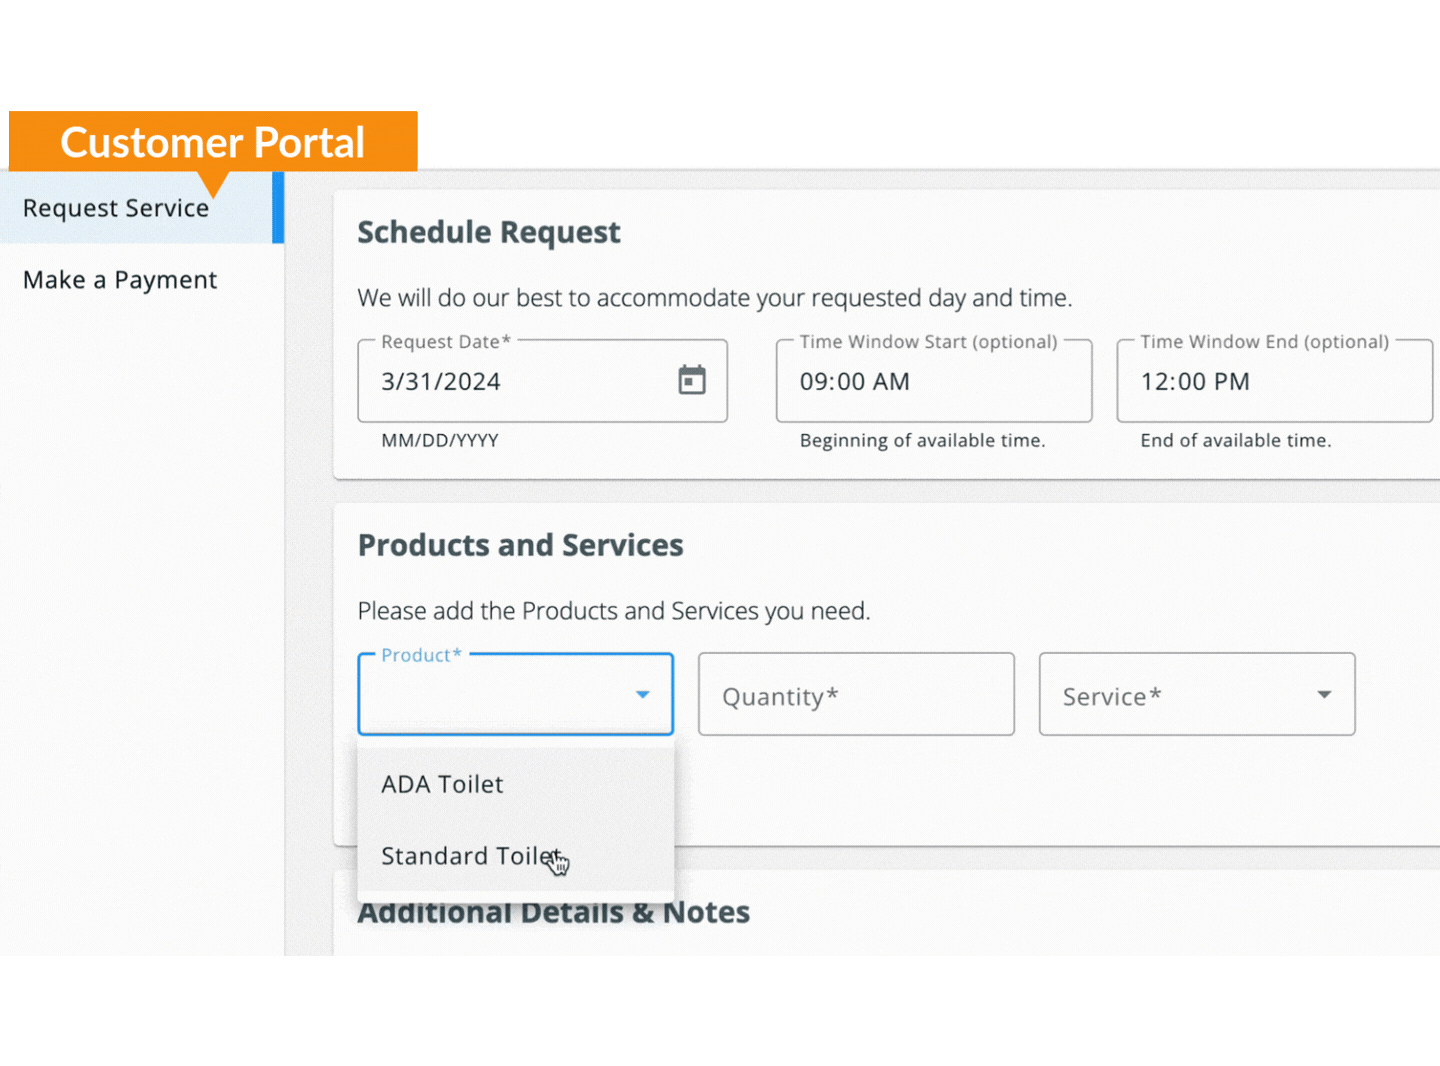The image size is (1440, 1066).
Task: Click the Schedule Request heading
Action: tap(489, 232)
